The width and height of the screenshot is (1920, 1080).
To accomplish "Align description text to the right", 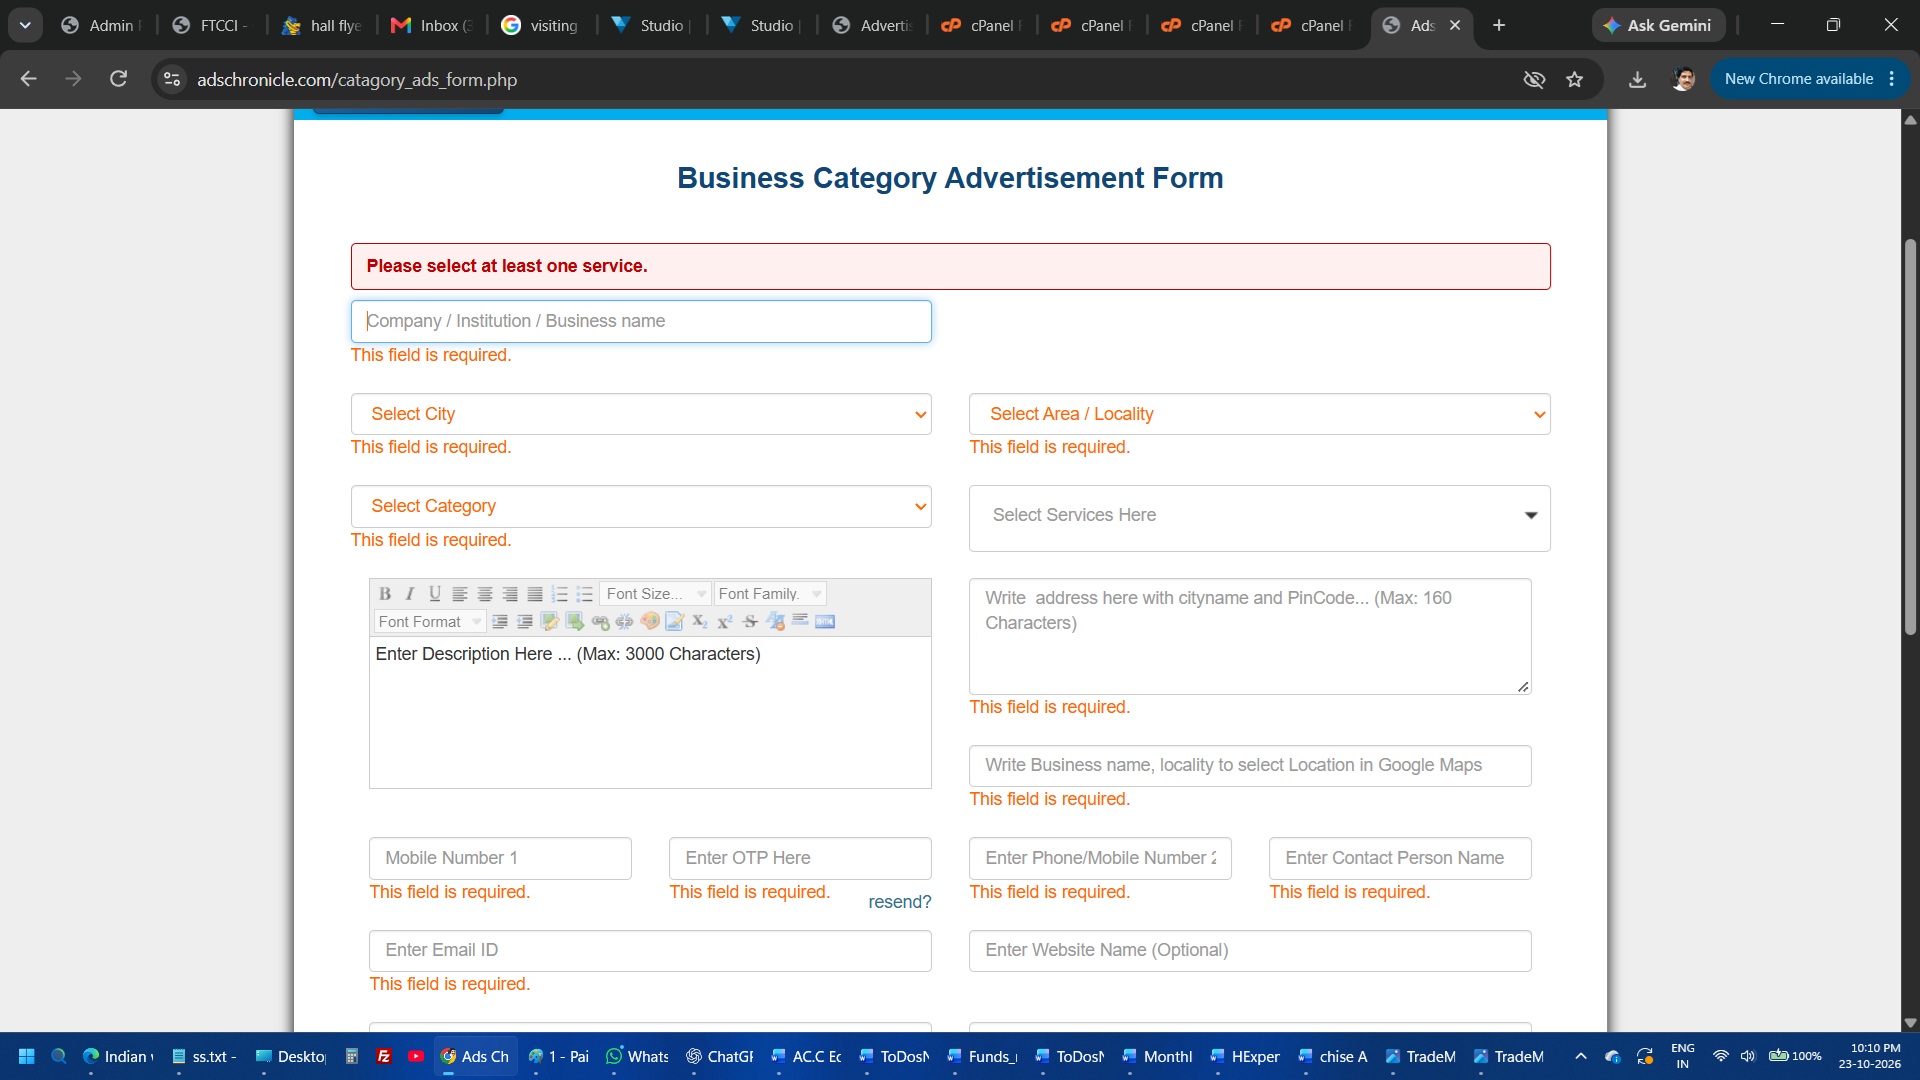I will point(510,594).
